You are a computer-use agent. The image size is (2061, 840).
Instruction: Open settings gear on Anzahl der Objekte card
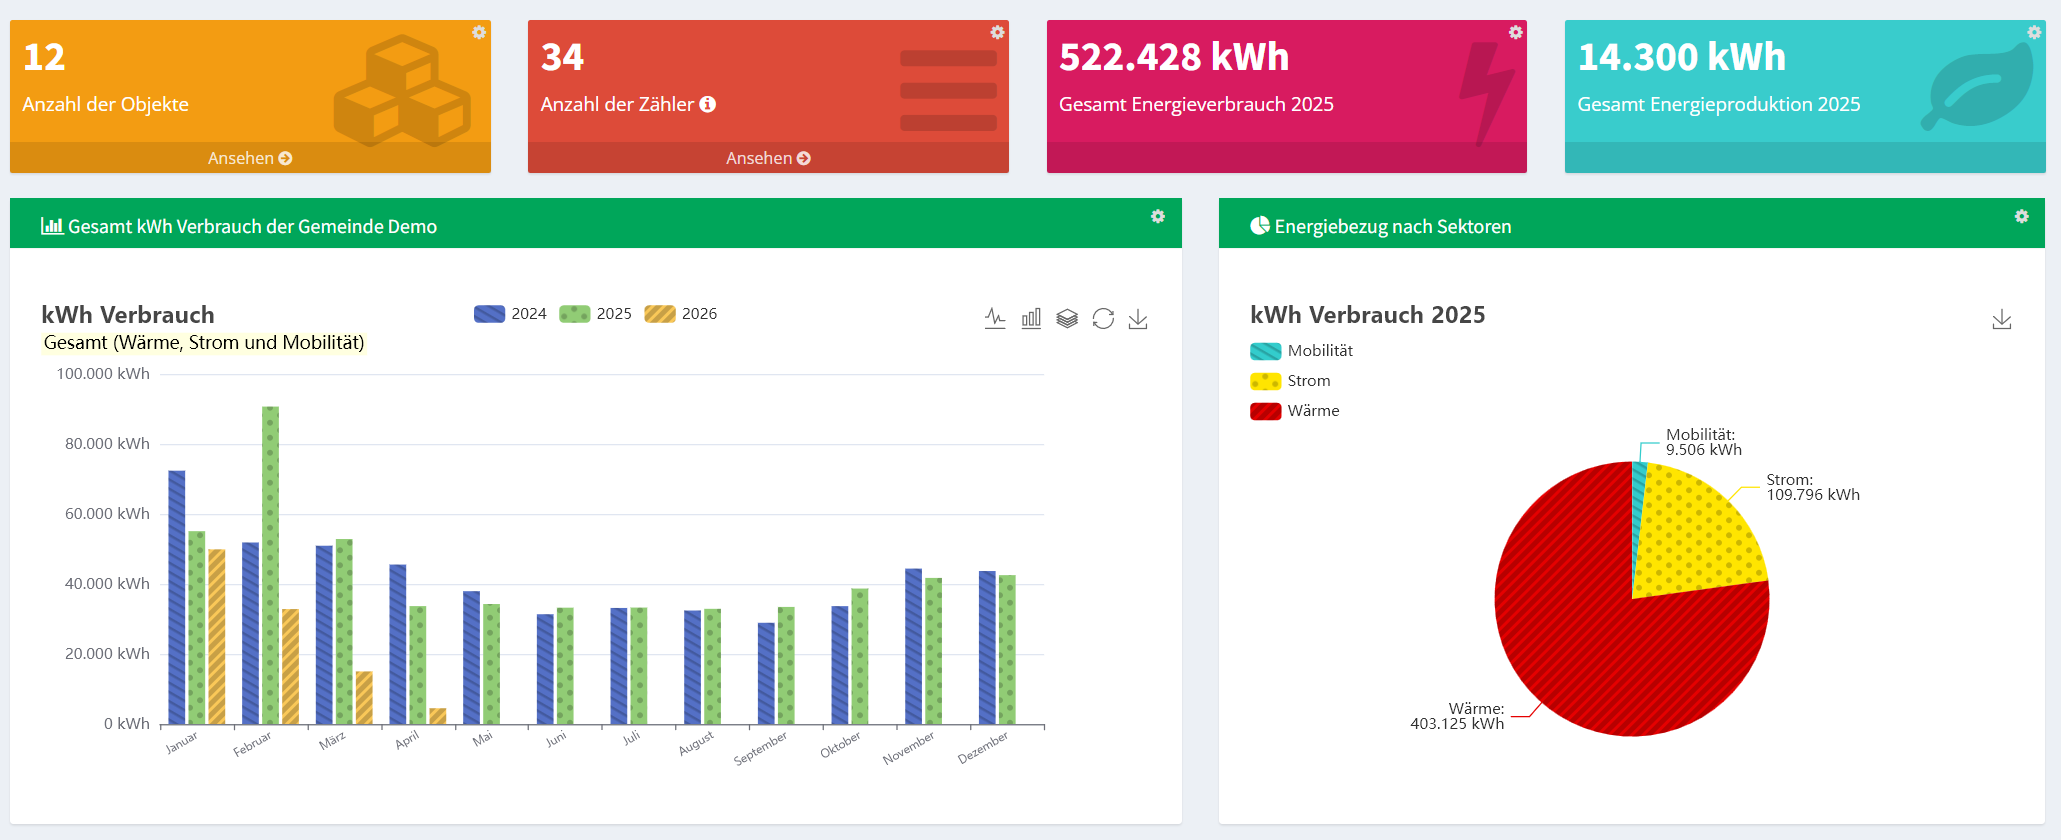pyautogui.click(x=479, y=33)
